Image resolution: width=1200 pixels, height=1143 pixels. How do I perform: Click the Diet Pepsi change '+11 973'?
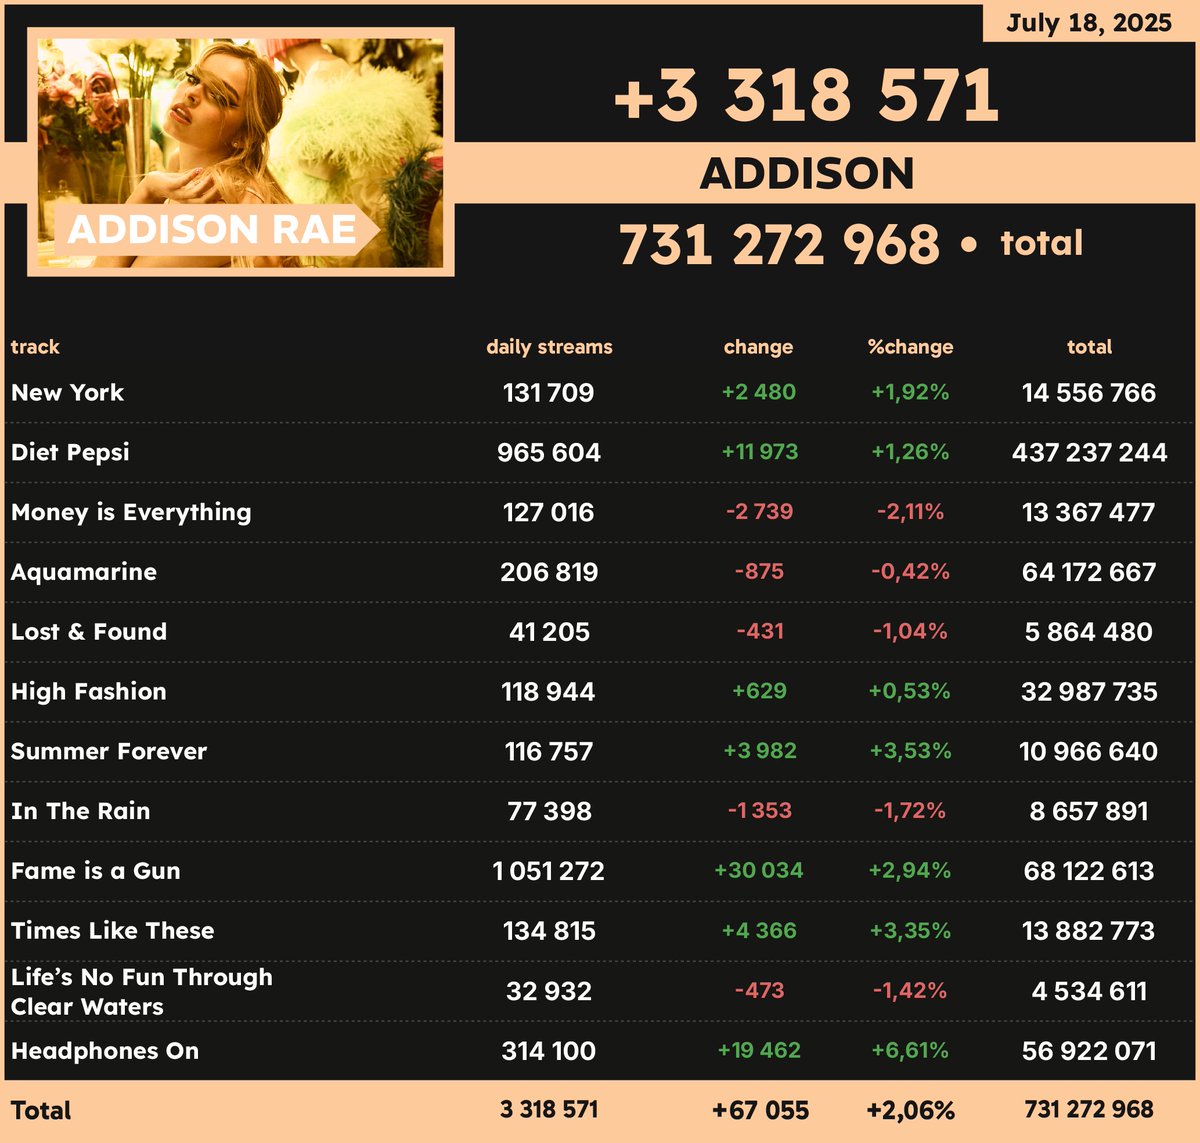759,452
